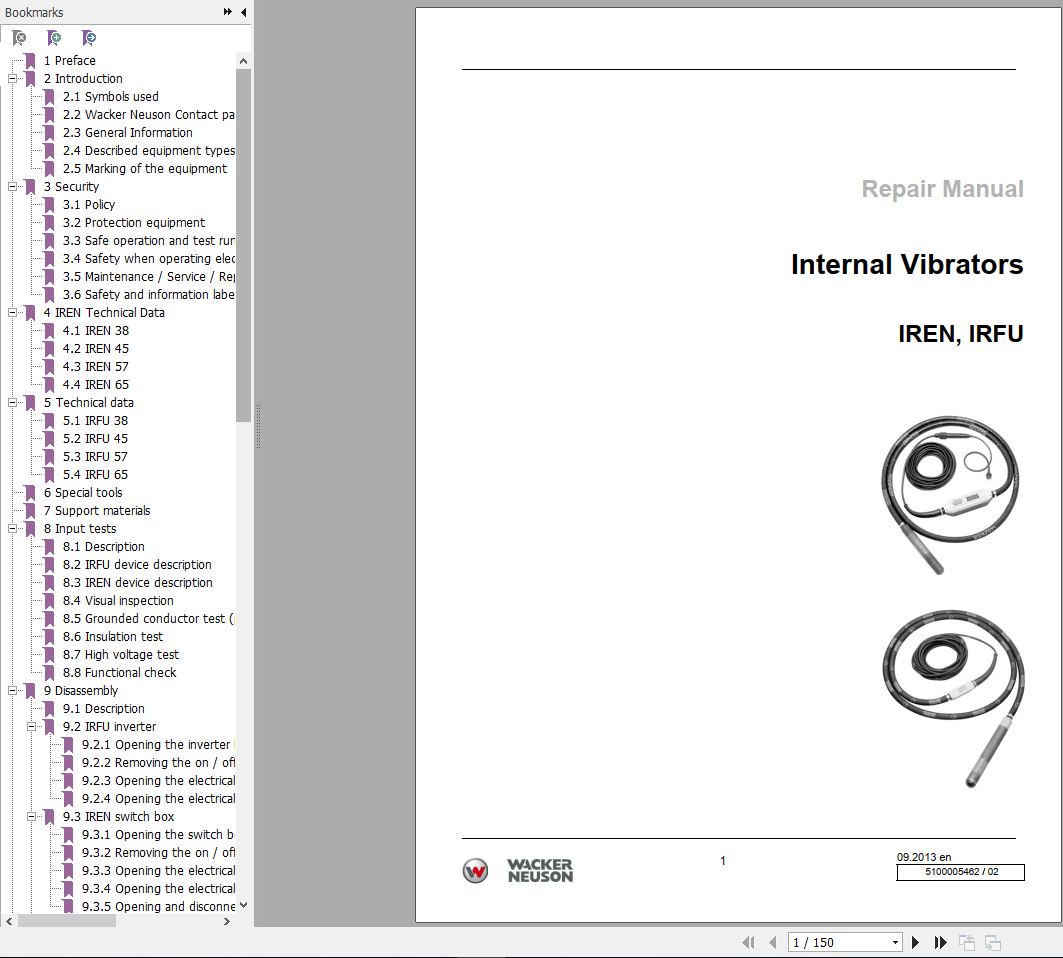
Task: Open 9.1 Description under Disassembly
Action: pyautogui.click(x=103, y=708)
